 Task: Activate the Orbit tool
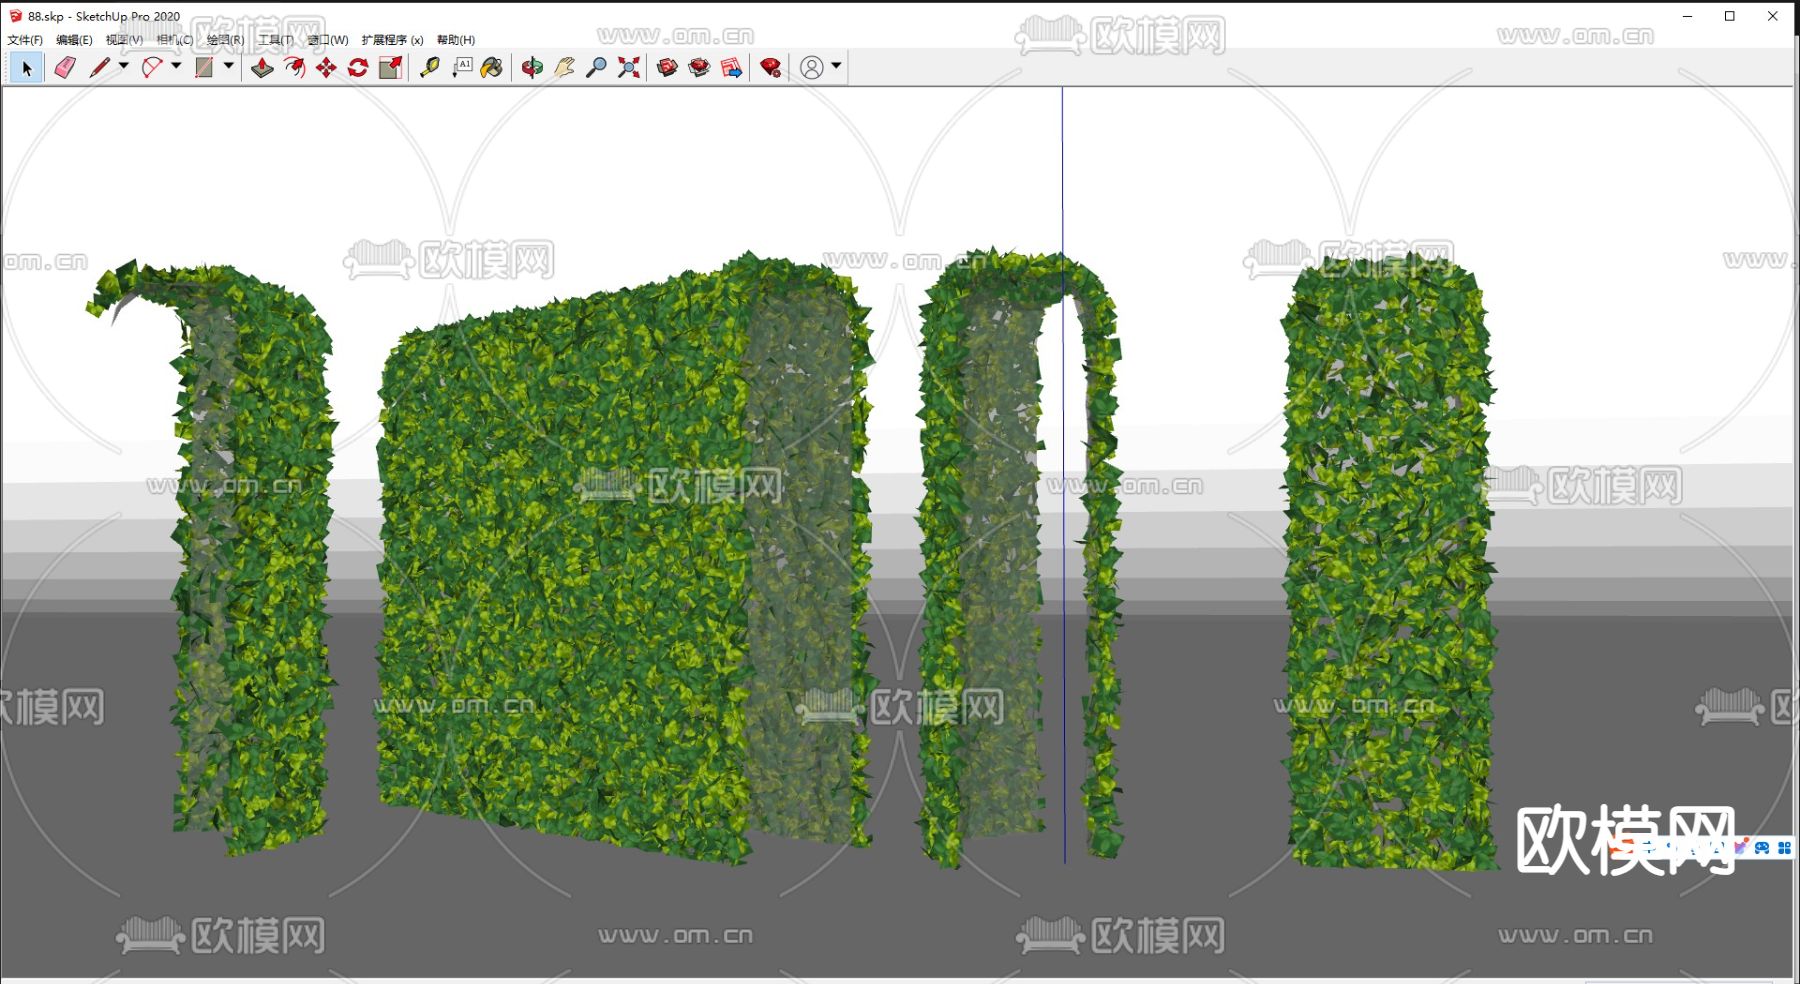pyautogui.click(x=533, y=67)
